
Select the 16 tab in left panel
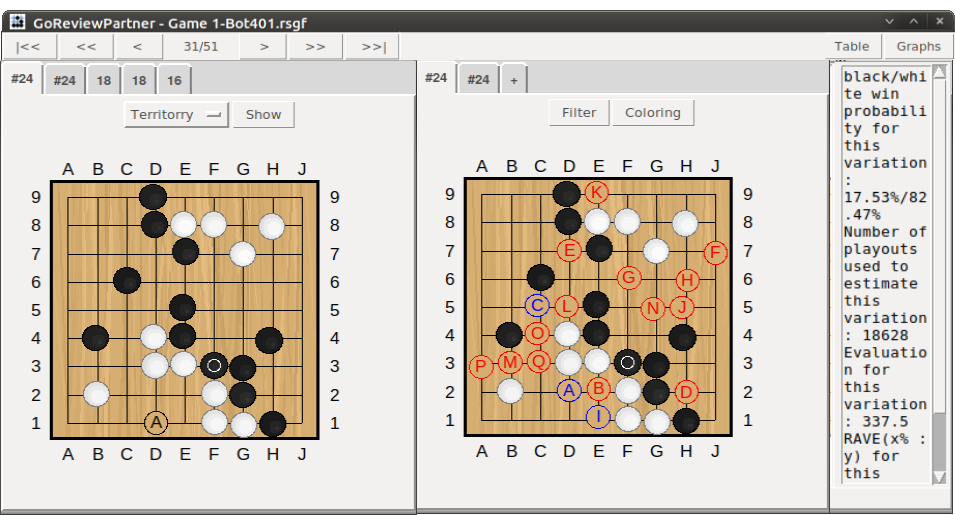point(174,81)
